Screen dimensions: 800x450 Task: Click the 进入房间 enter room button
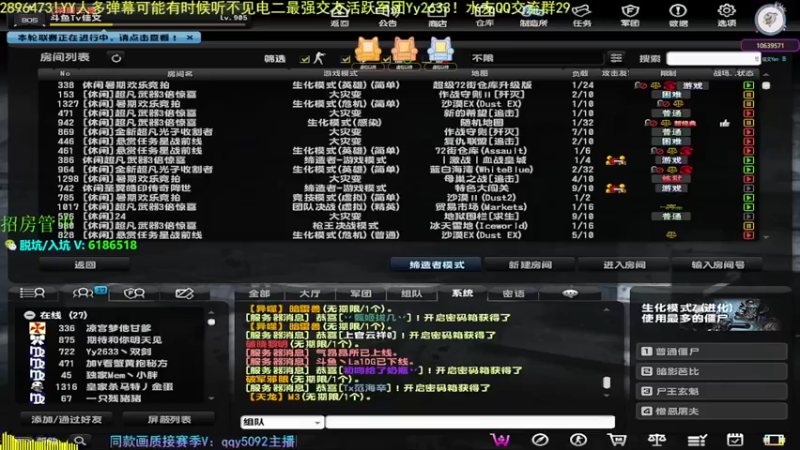[624, 265]
